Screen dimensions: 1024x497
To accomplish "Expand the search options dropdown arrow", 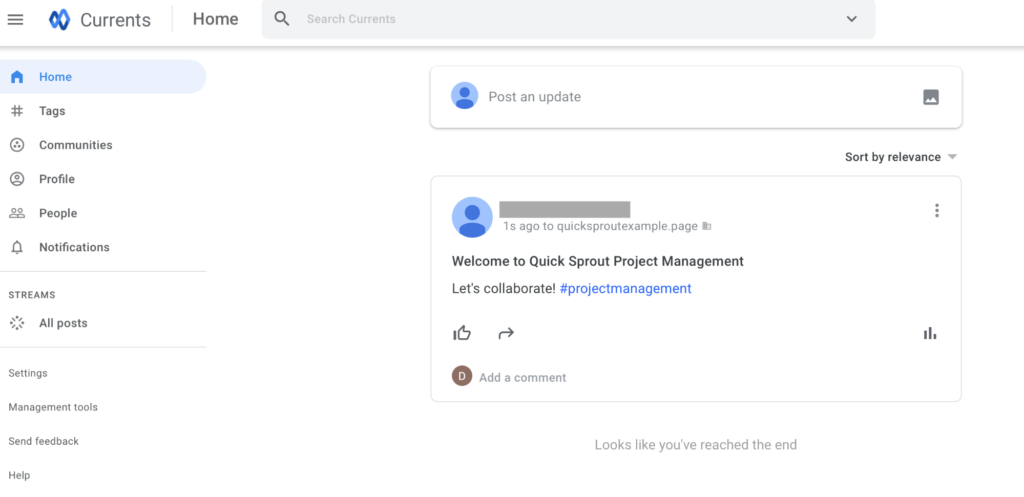I will 852,19.
